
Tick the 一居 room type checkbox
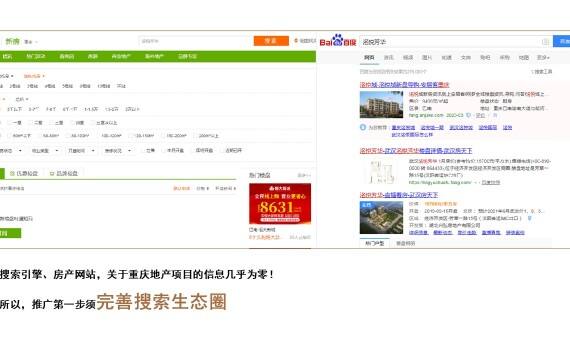pos(10,123)
